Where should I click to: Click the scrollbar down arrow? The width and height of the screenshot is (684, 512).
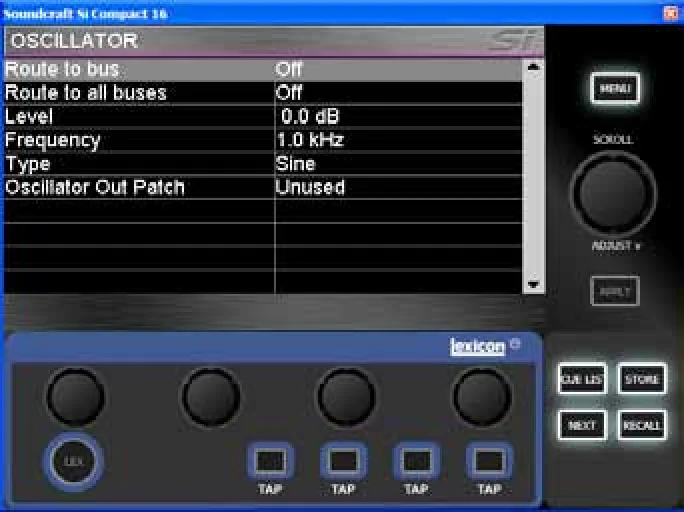(x=533, y=284)
